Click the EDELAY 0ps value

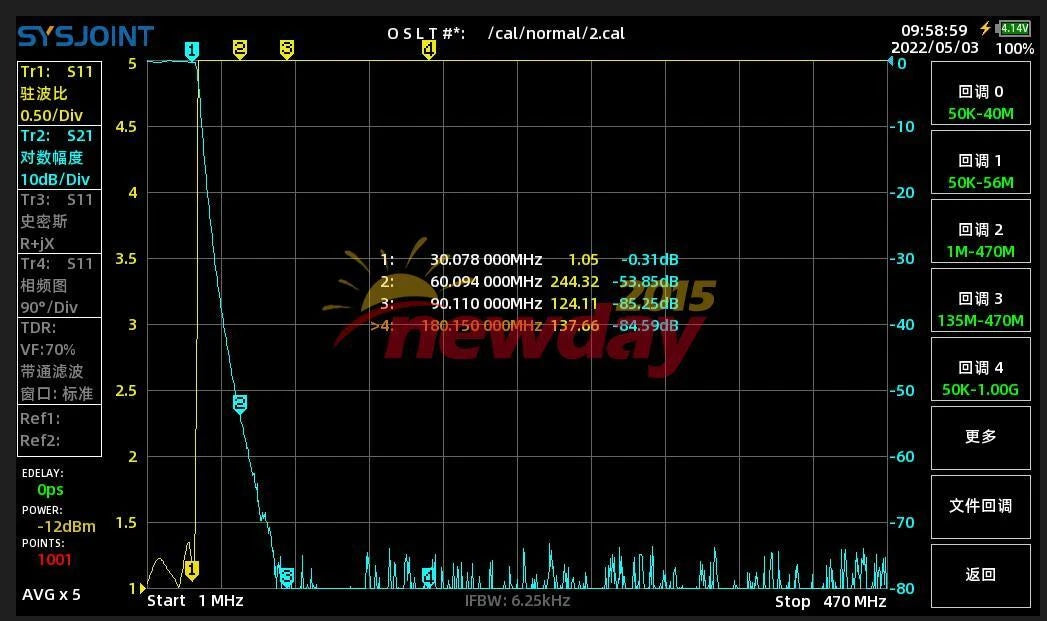pyautogui.click(x=50, y=489)
